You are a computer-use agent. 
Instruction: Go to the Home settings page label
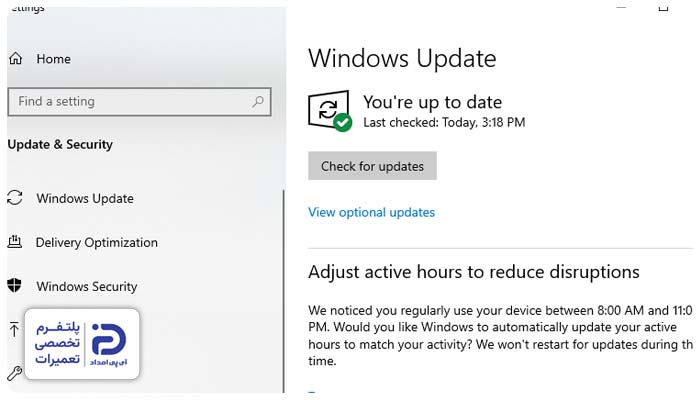click(x=54, y=59)
